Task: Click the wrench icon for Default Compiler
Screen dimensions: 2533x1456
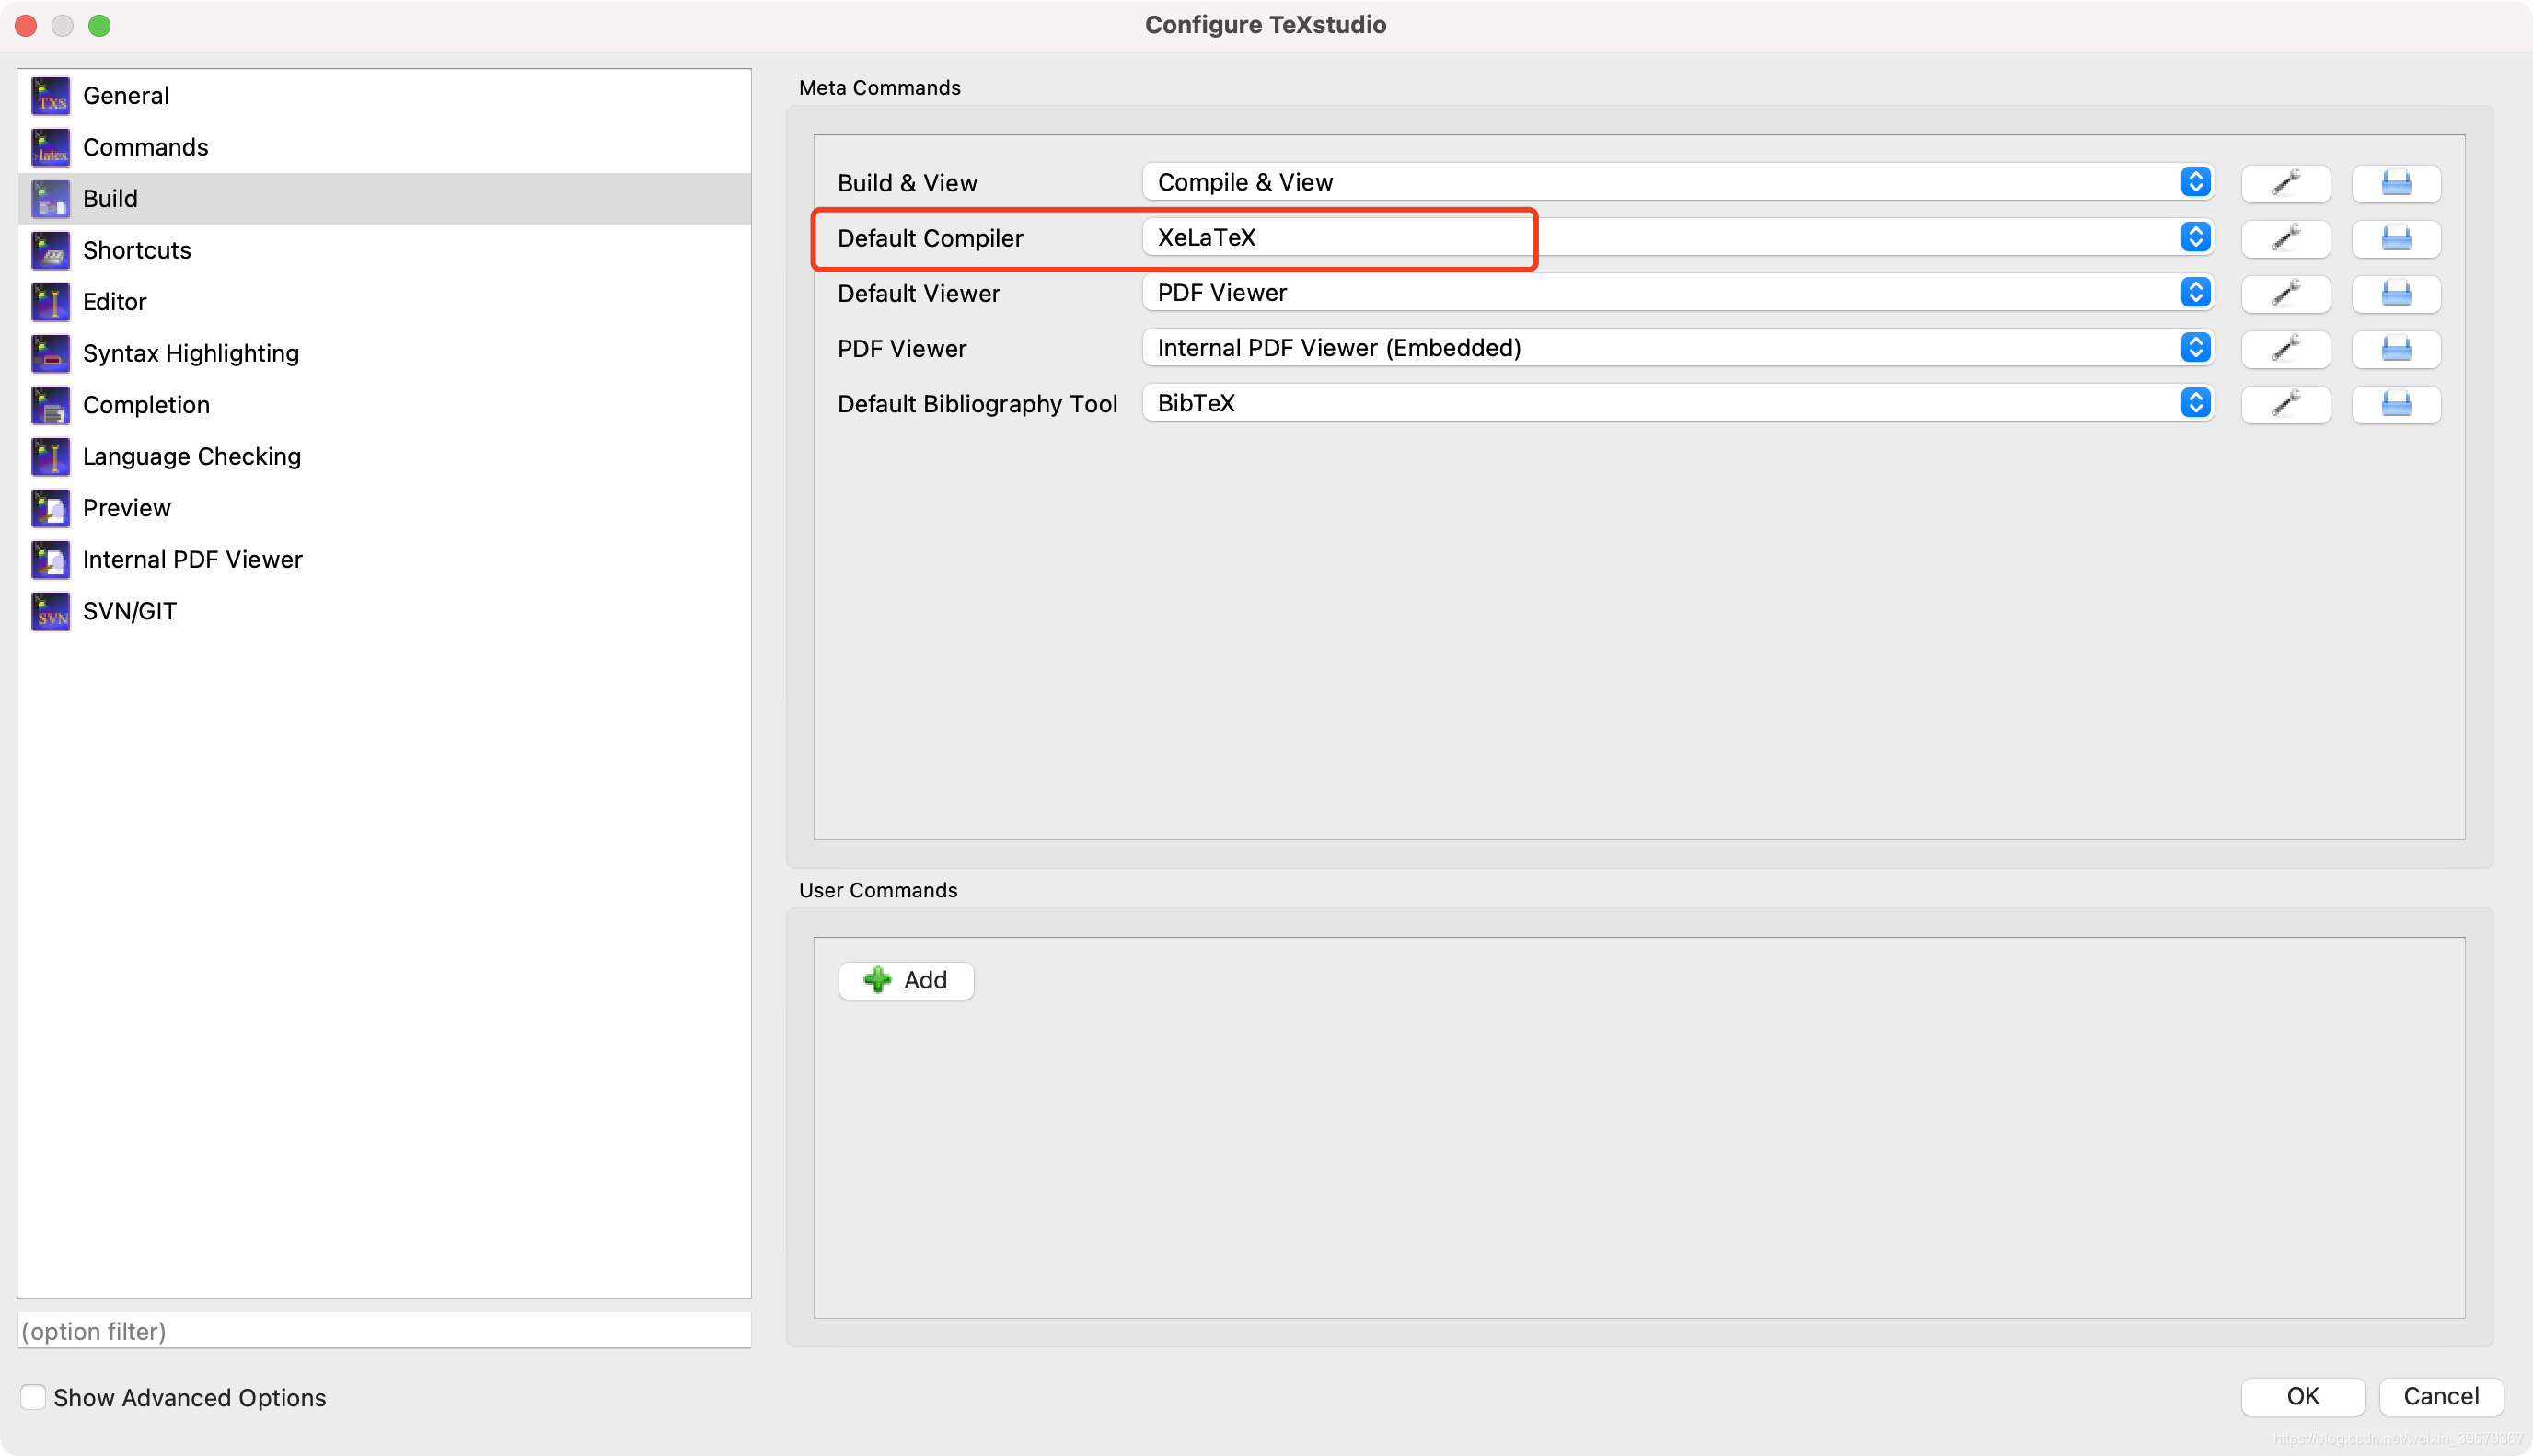Action: pyautogui.click(x=2285, y=238)
